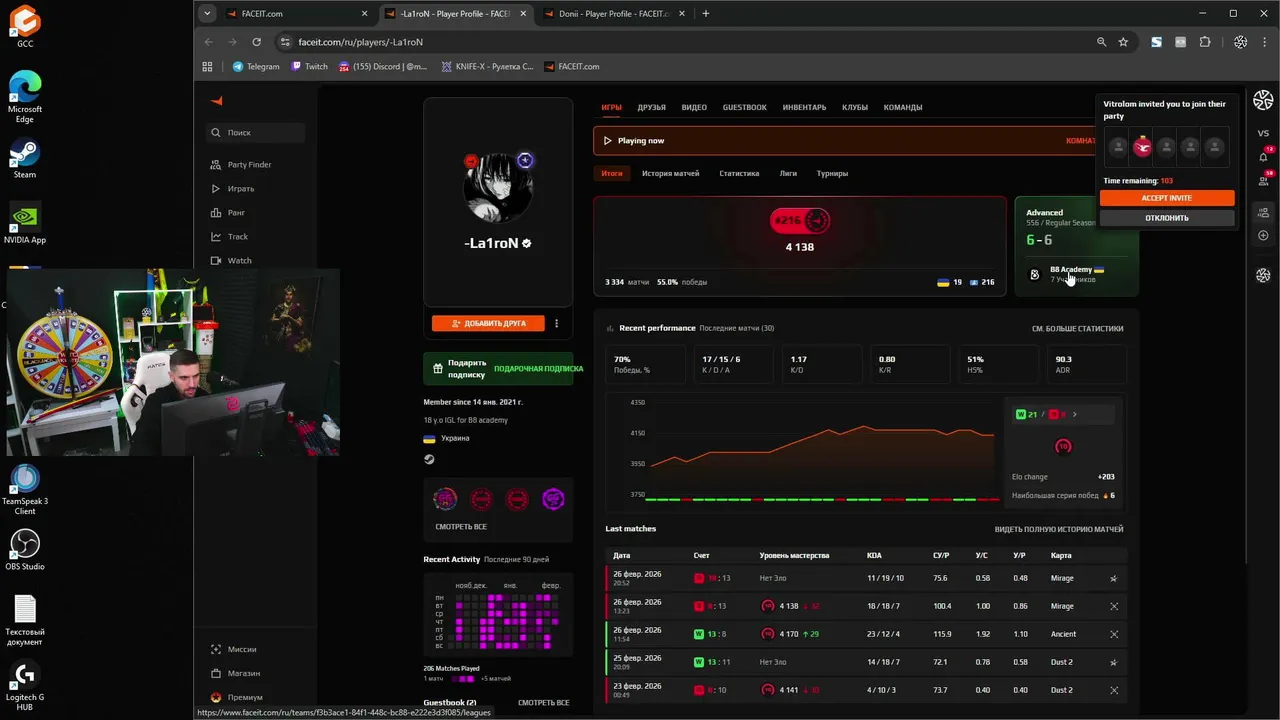Screen dimensions: 1280x720
Task: Open the VS icon in the right rail
Action: click(1263, 133)
